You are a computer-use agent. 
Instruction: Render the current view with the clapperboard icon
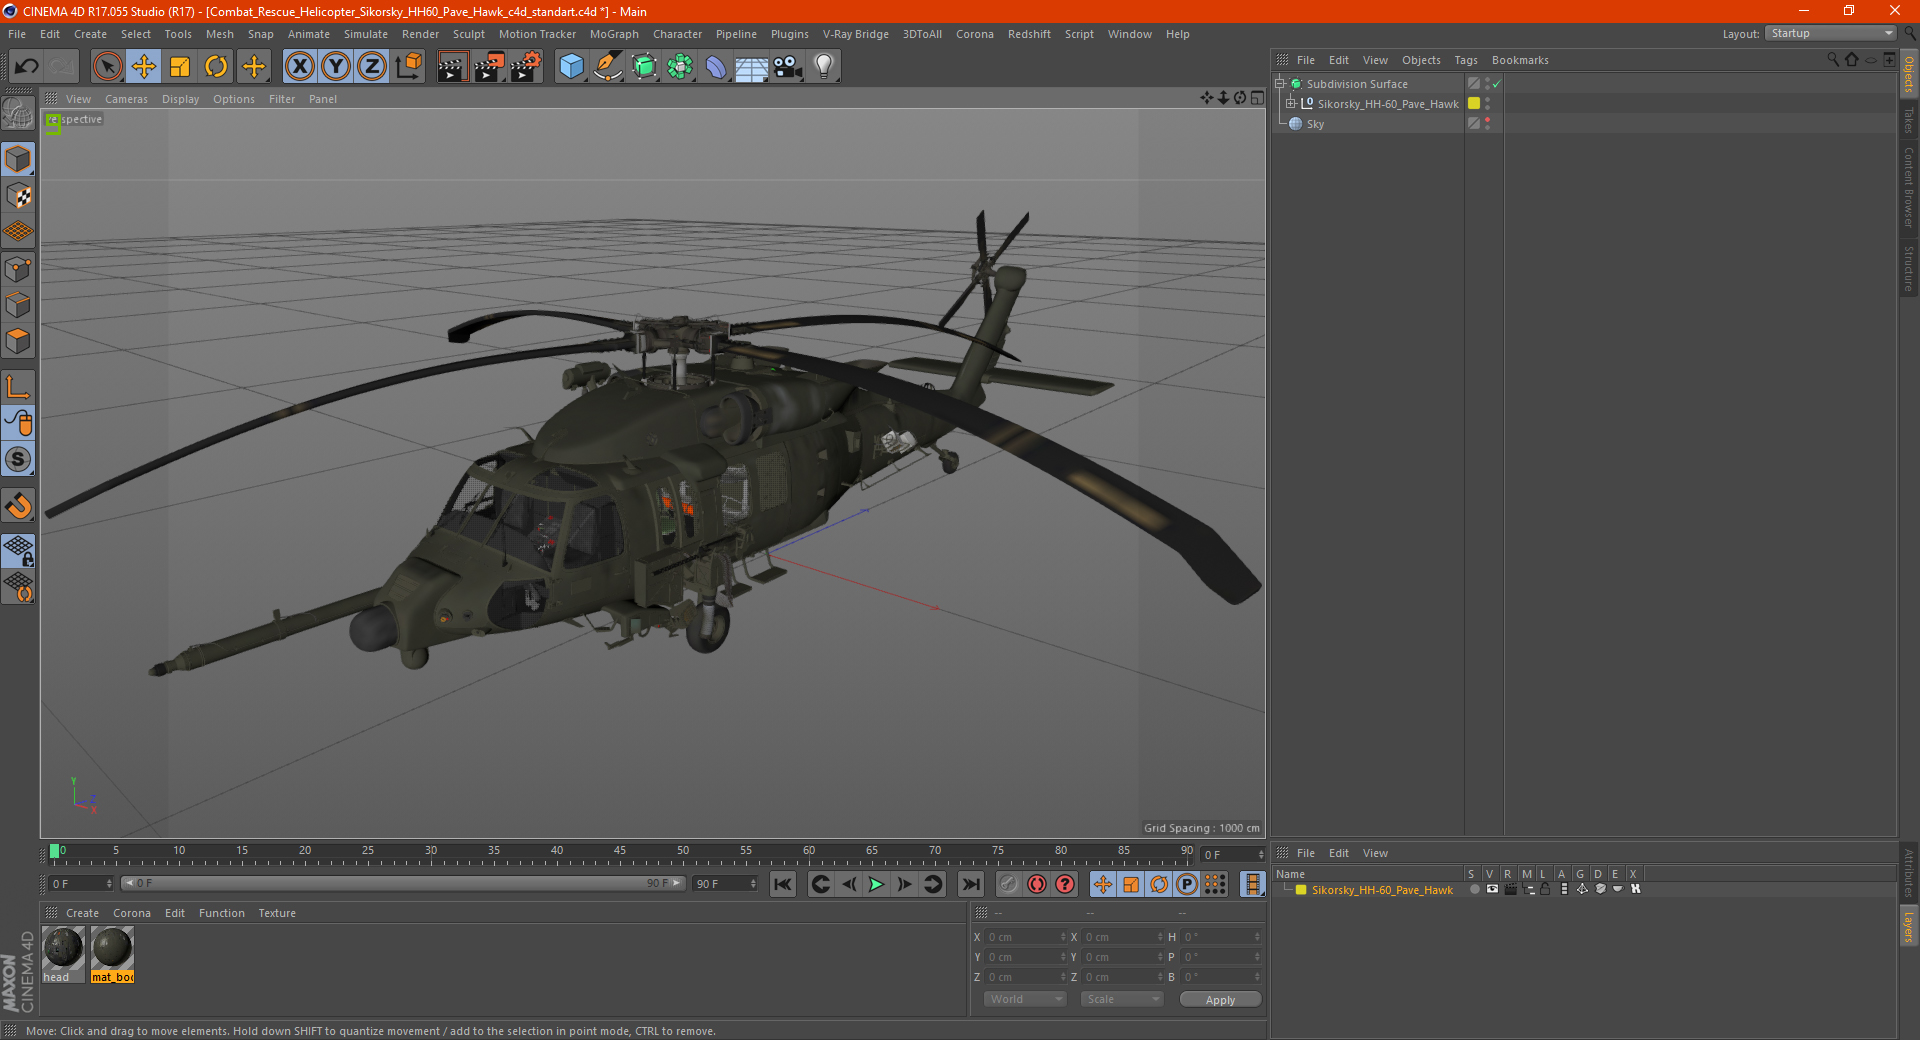point(452,67)
